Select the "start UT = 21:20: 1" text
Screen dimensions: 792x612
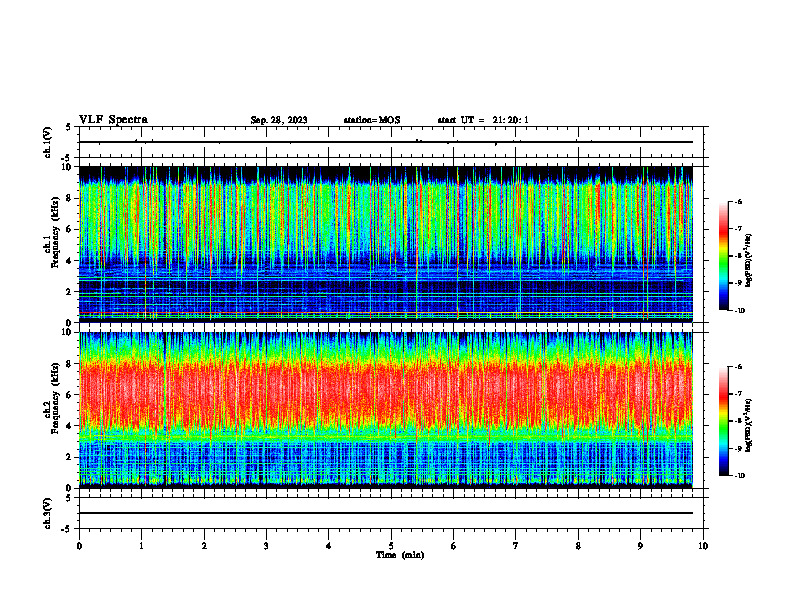[483, 120]
